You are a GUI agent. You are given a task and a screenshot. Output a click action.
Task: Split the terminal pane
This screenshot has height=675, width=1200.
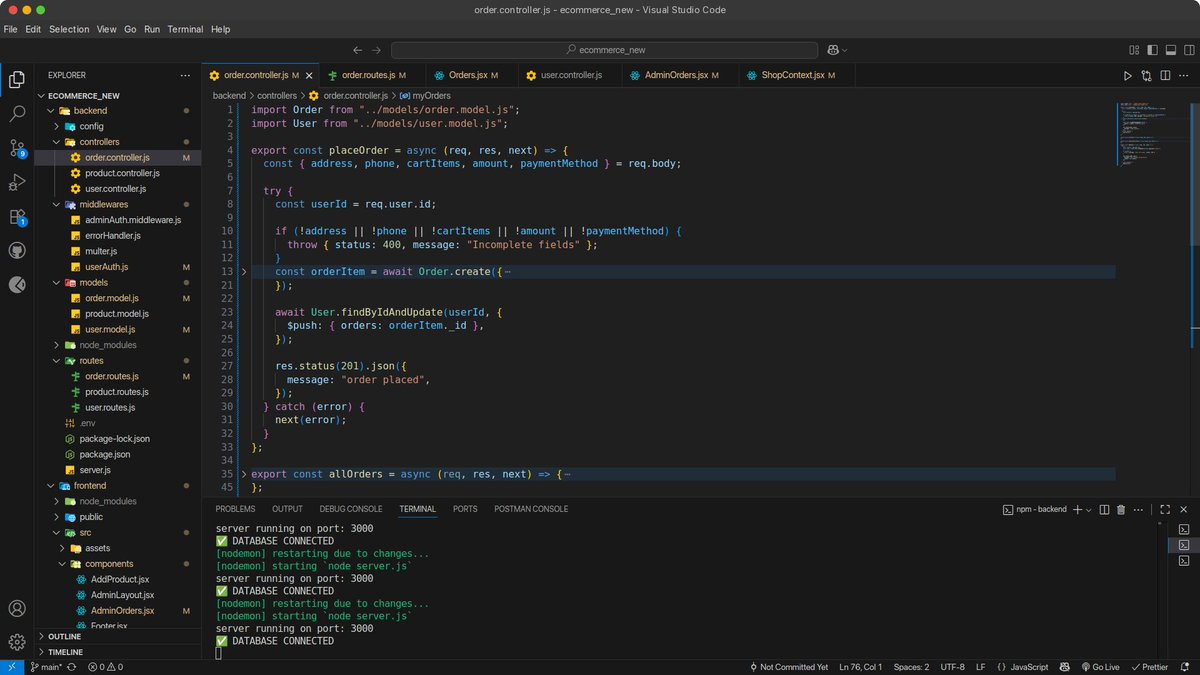click(x=1104, y=509)
